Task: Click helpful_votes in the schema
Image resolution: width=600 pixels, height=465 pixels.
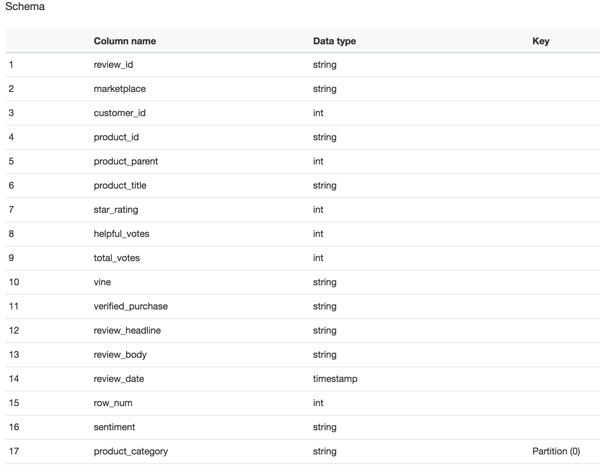Action: click(x=121, y=233)
